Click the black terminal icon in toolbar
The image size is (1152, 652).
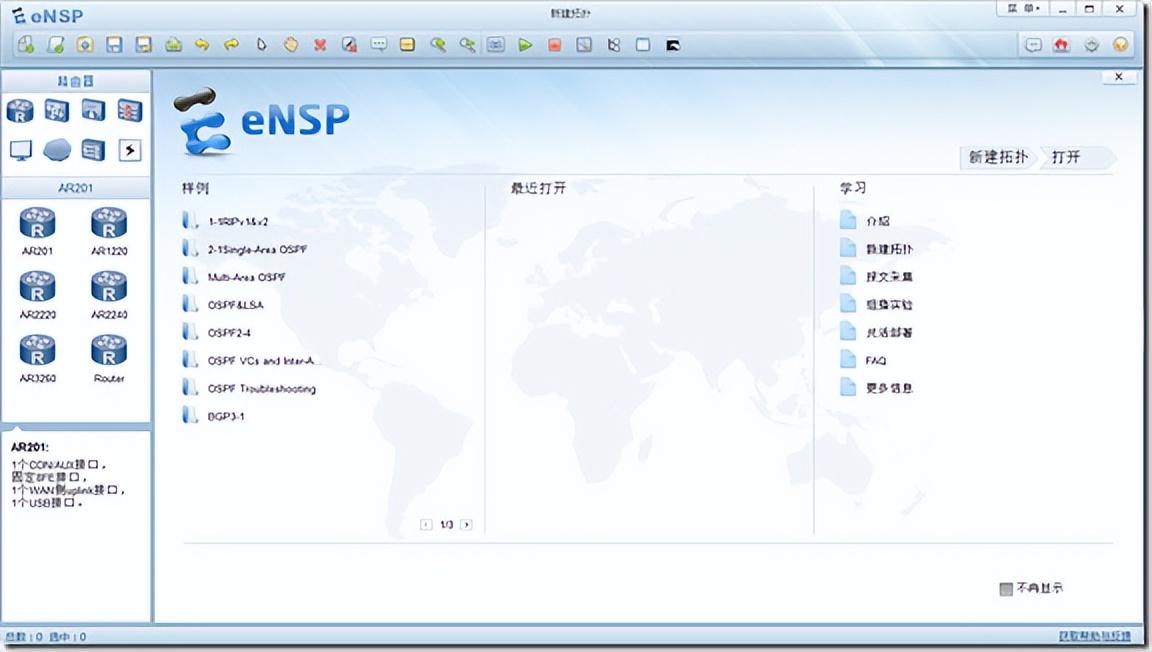point(673,45)
